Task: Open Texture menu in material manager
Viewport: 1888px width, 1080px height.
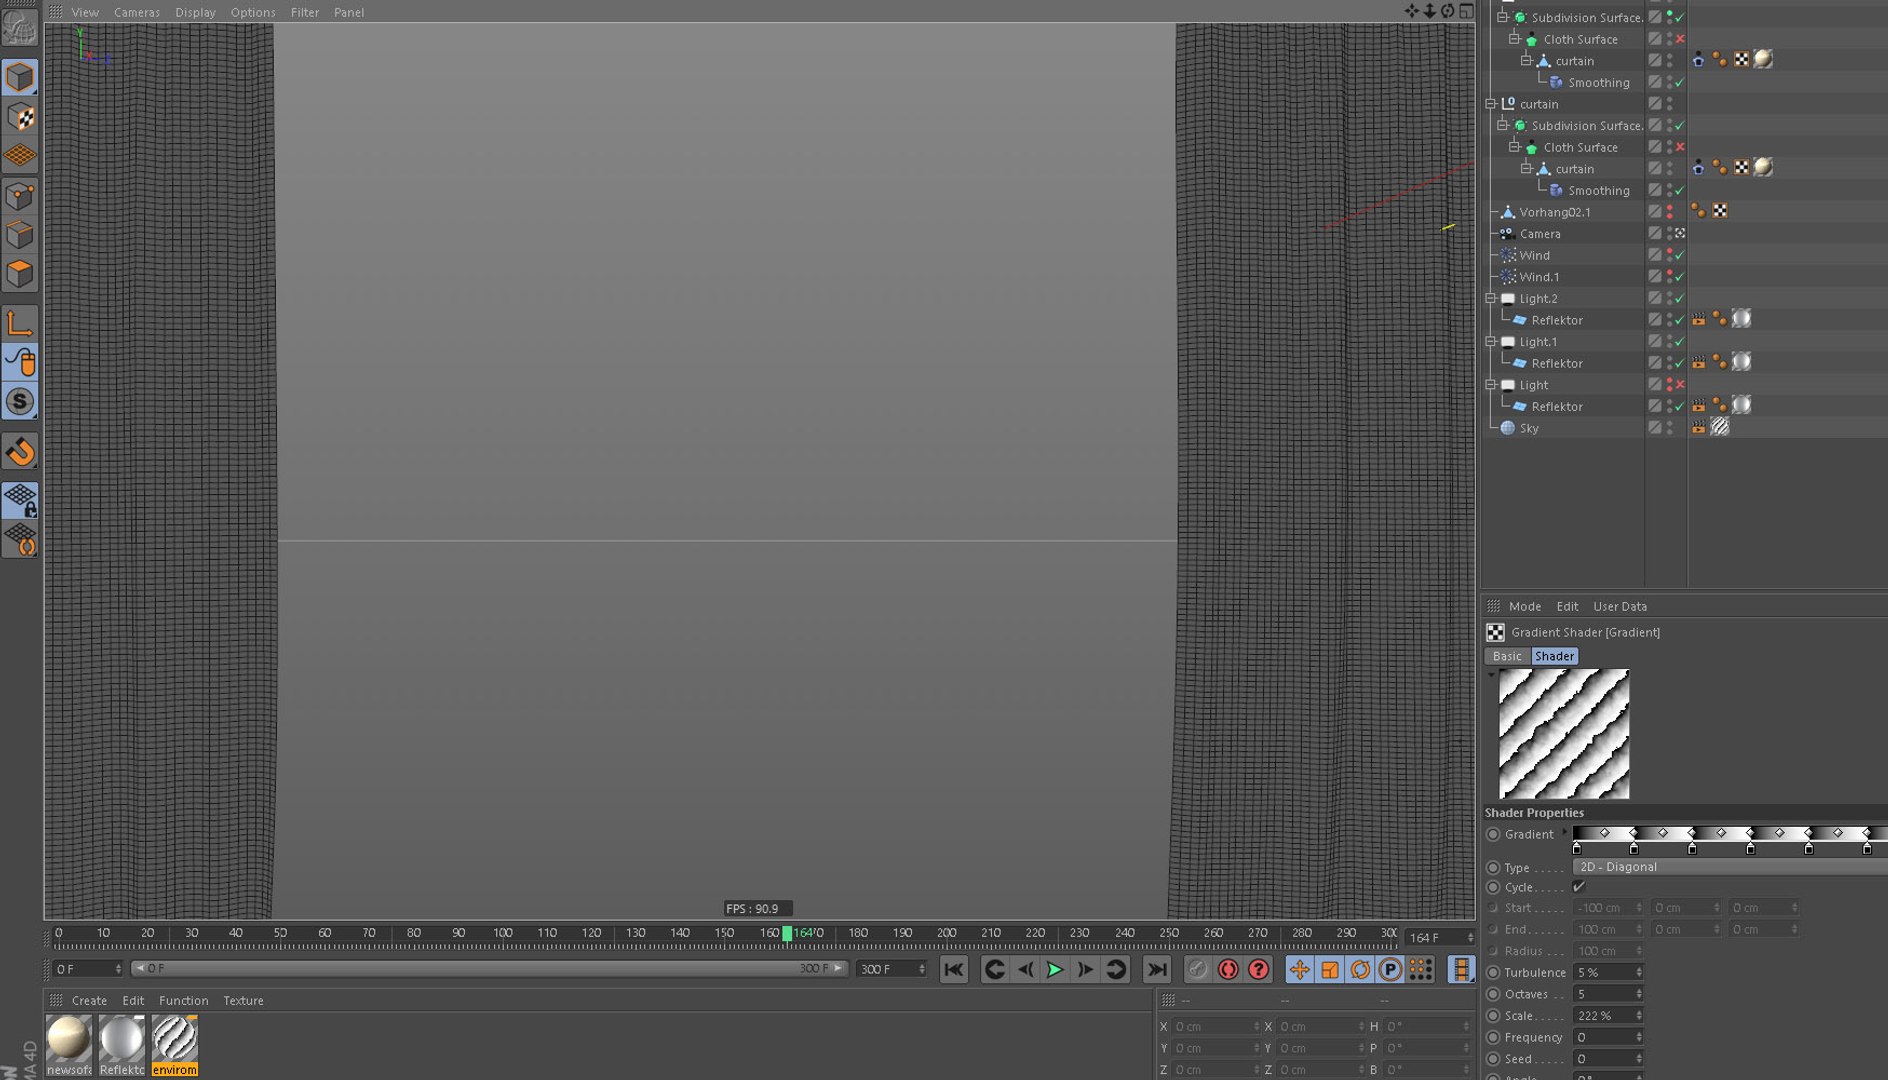Action: [243, 1000]
